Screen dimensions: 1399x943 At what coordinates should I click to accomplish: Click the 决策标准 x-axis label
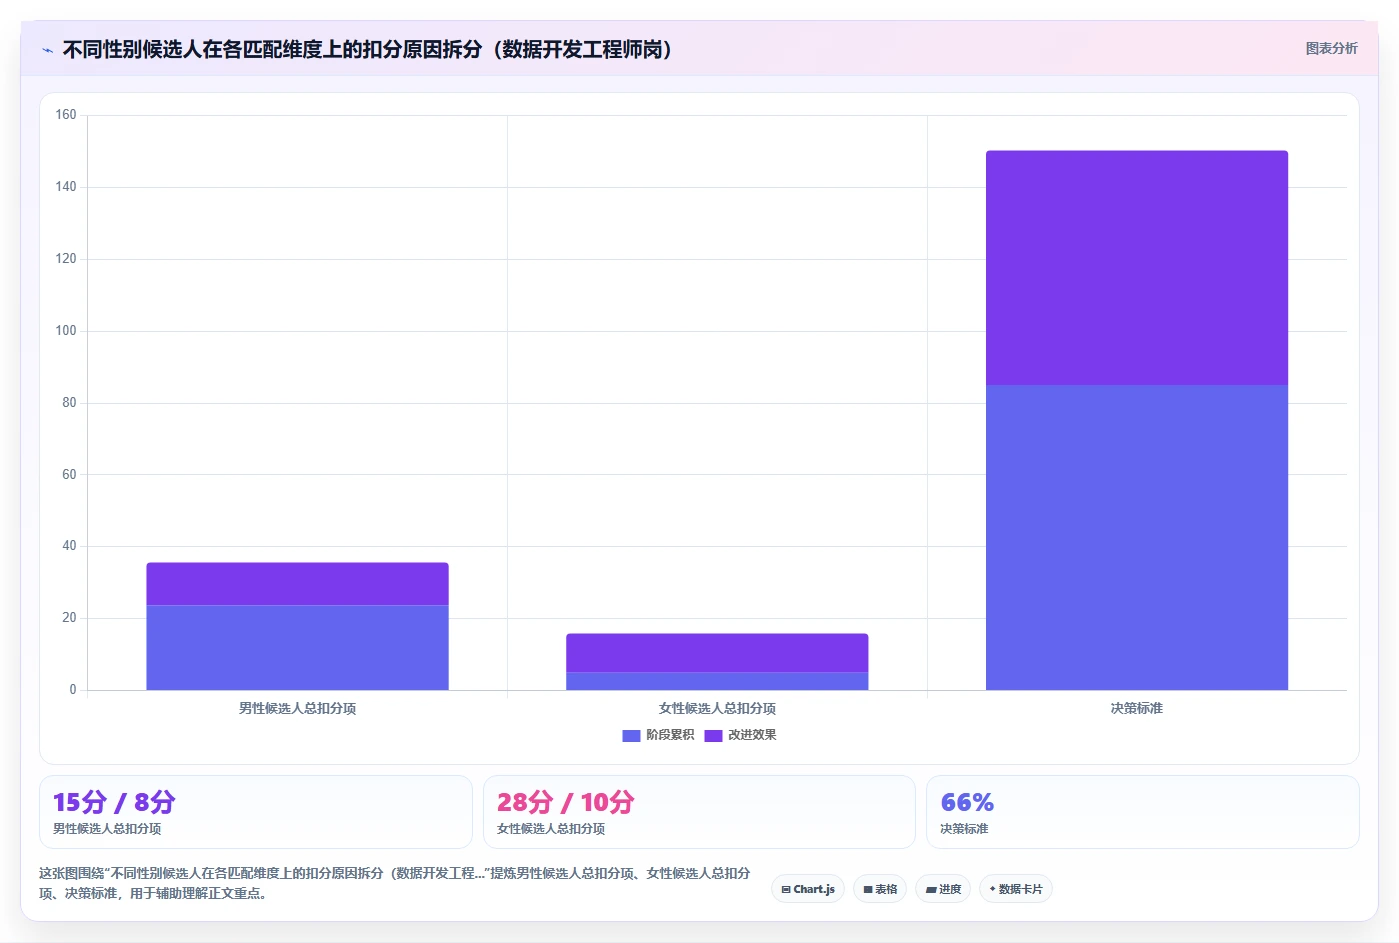pyautogui.click(x=1137, y=708)
